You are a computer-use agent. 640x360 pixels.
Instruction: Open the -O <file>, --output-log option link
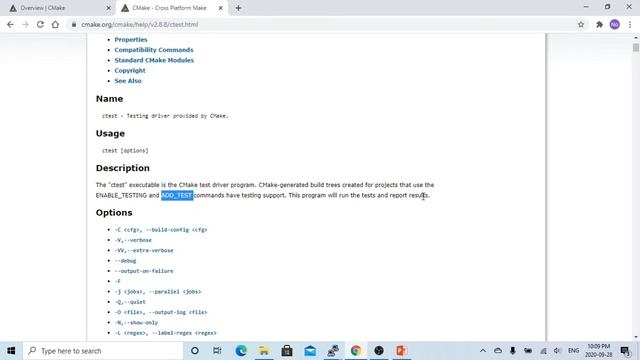[x=161, y=312]
